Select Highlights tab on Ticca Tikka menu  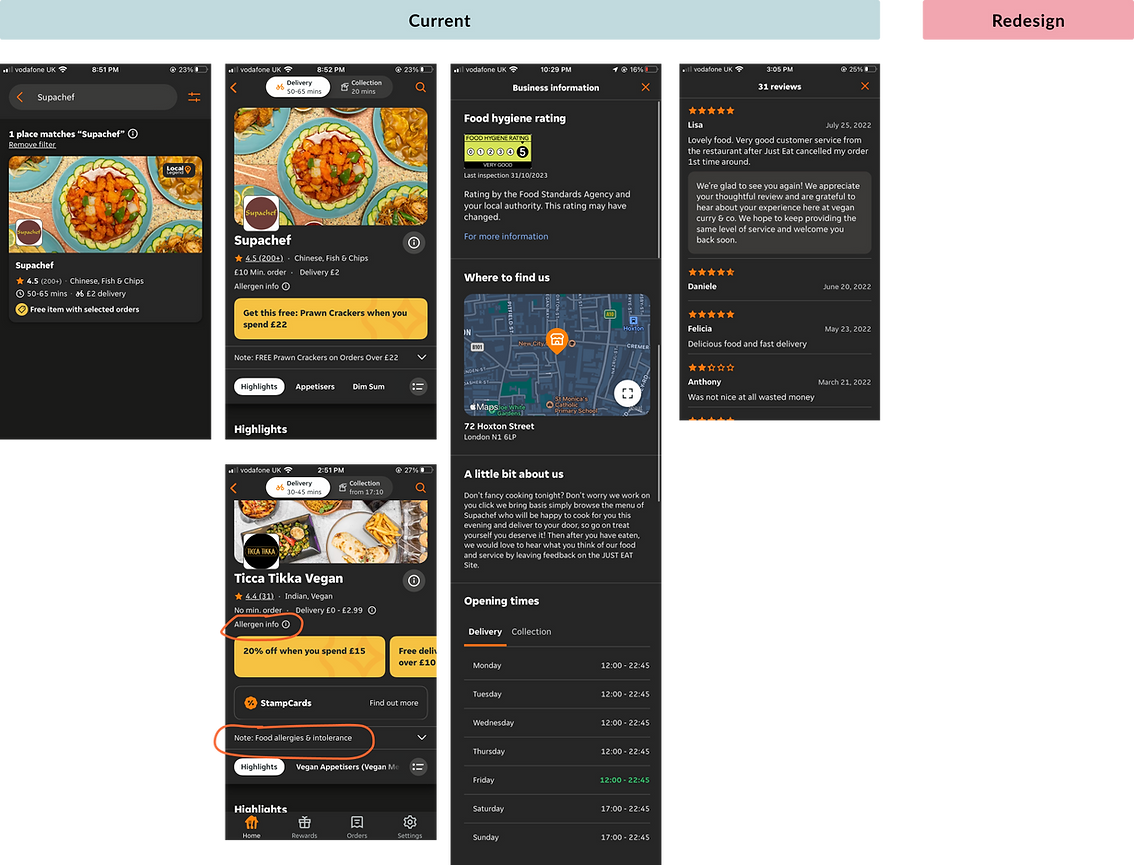(259, 767)
